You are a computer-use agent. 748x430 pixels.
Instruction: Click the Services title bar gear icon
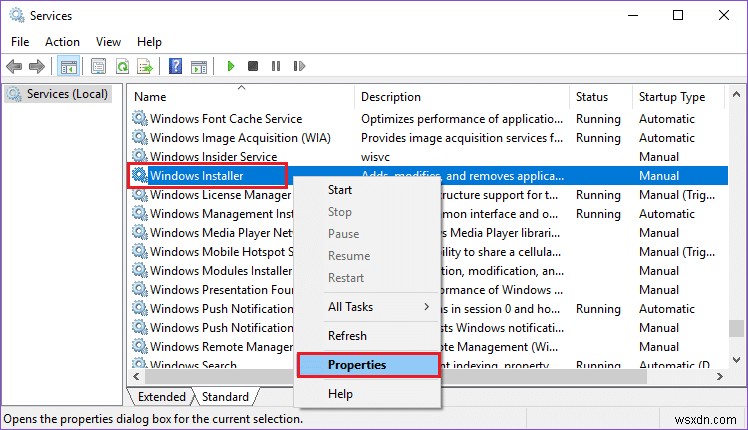click(17, 15)
